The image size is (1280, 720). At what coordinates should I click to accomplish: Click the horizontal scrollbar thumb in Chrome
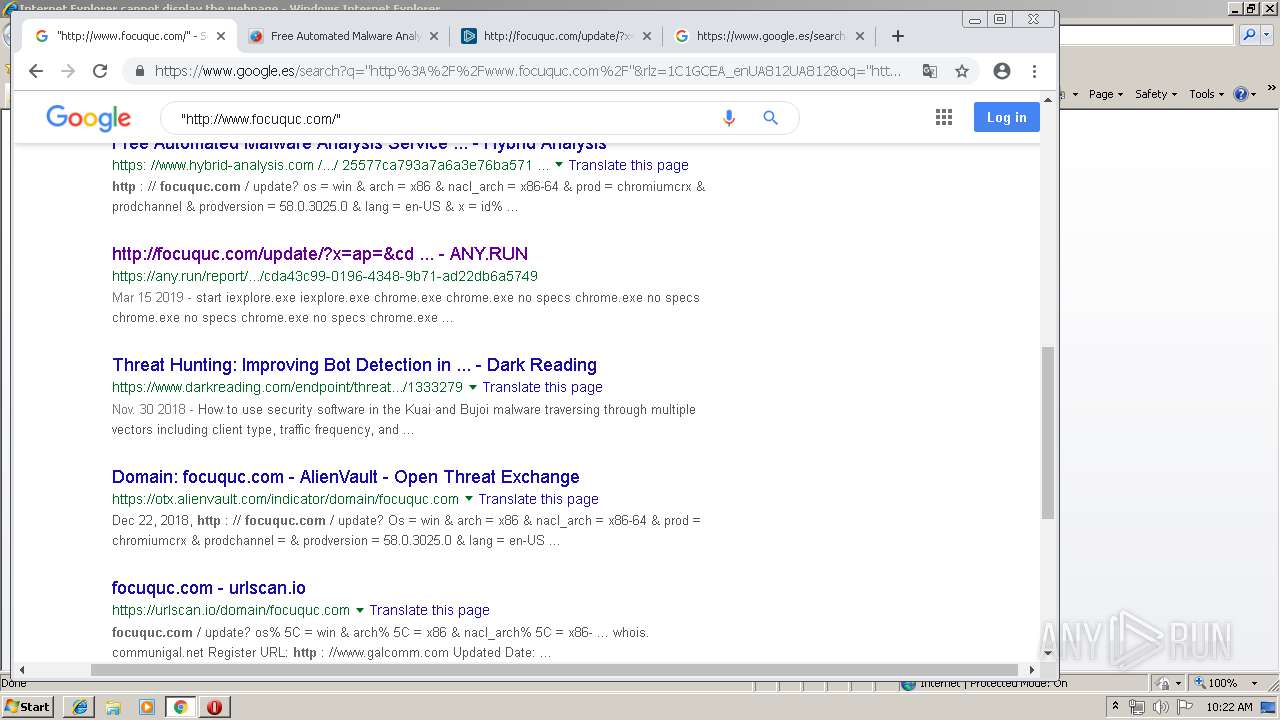[x=554, y=670]
